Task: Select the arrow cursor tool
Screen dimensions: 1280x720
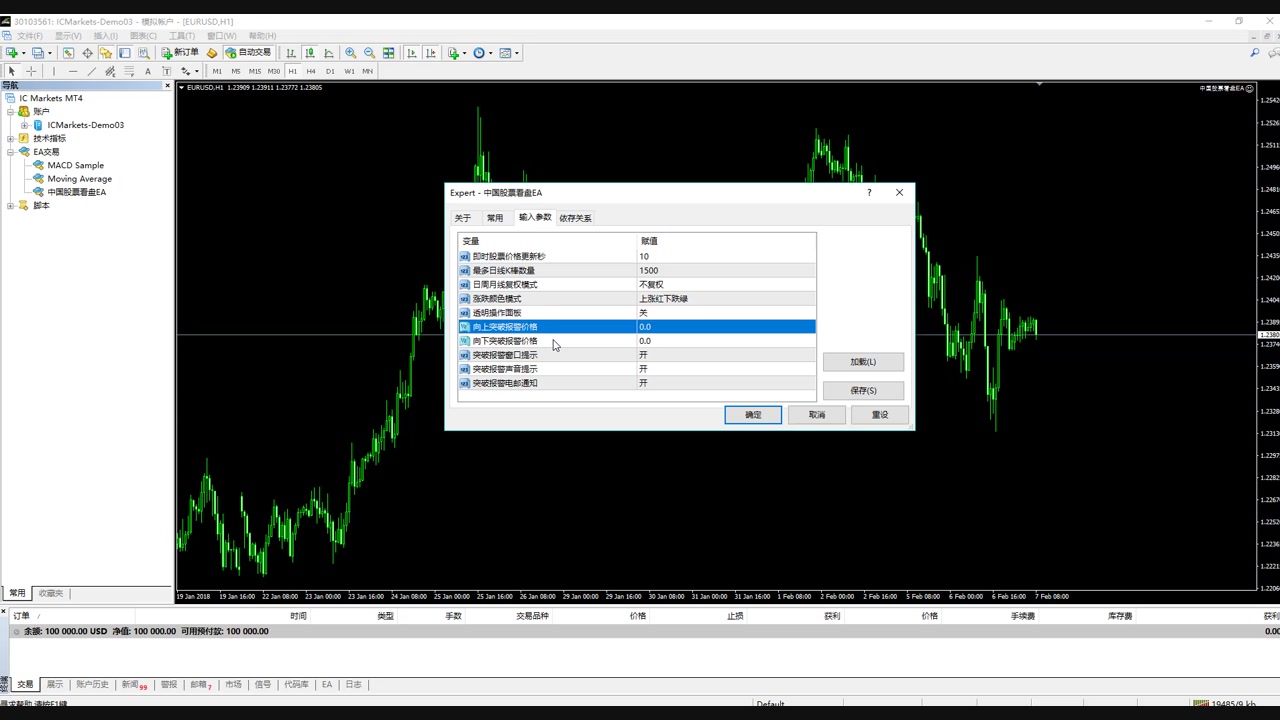Action: [x=12, y=71]
